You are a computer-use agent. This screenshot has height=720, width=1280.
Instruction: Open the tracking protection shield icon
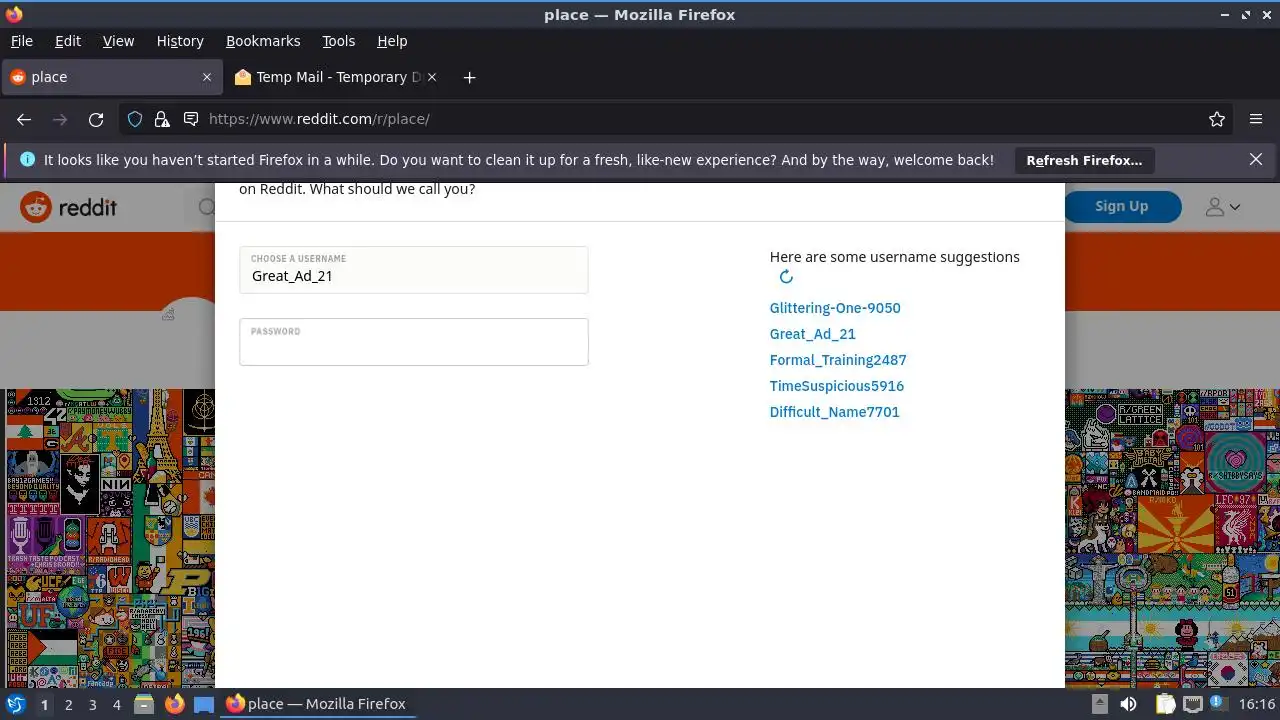(135, 119)
